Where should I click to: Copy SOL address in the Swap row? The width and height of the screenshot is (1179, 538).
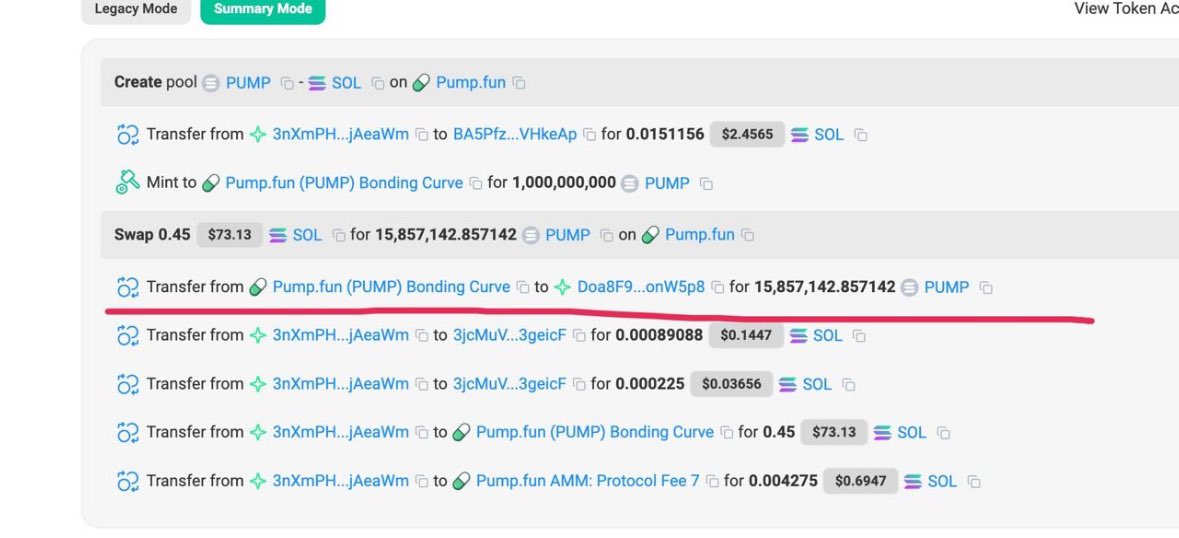pos(339,235)
